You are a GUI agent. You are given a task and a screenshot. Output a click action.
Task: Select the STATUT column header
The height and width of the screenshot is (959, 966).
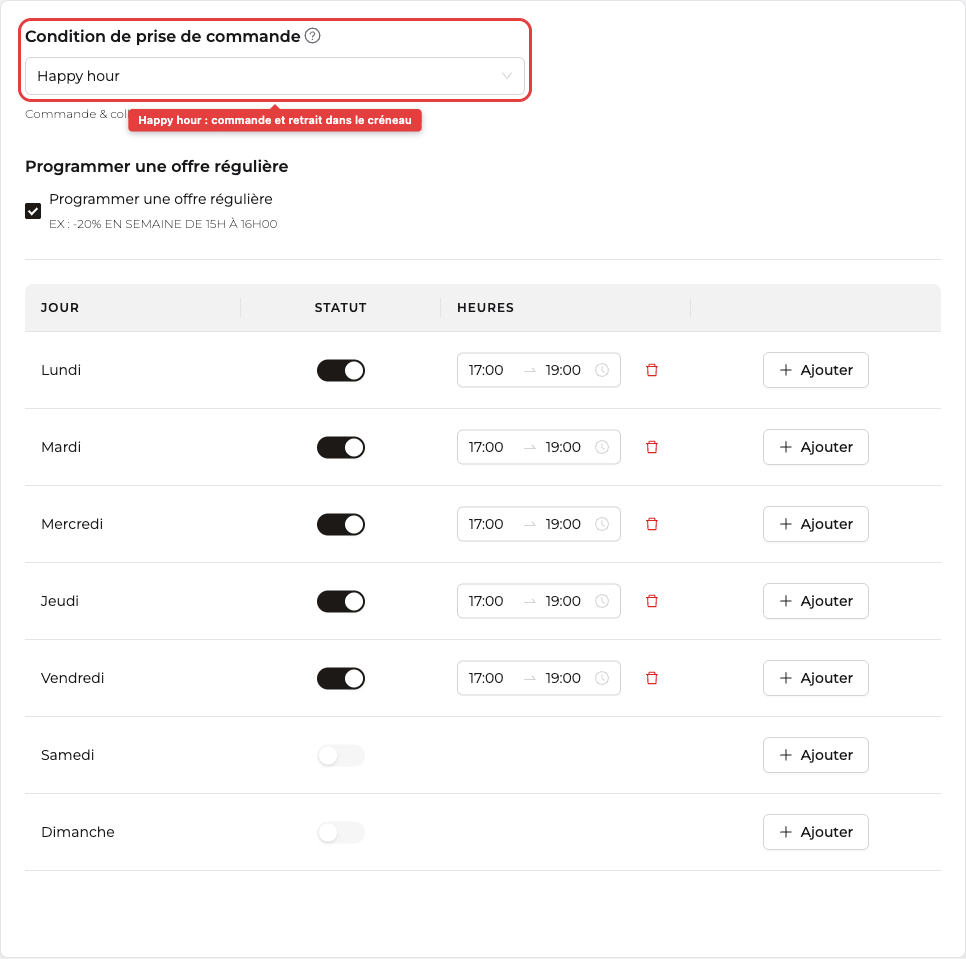[341, 307]
